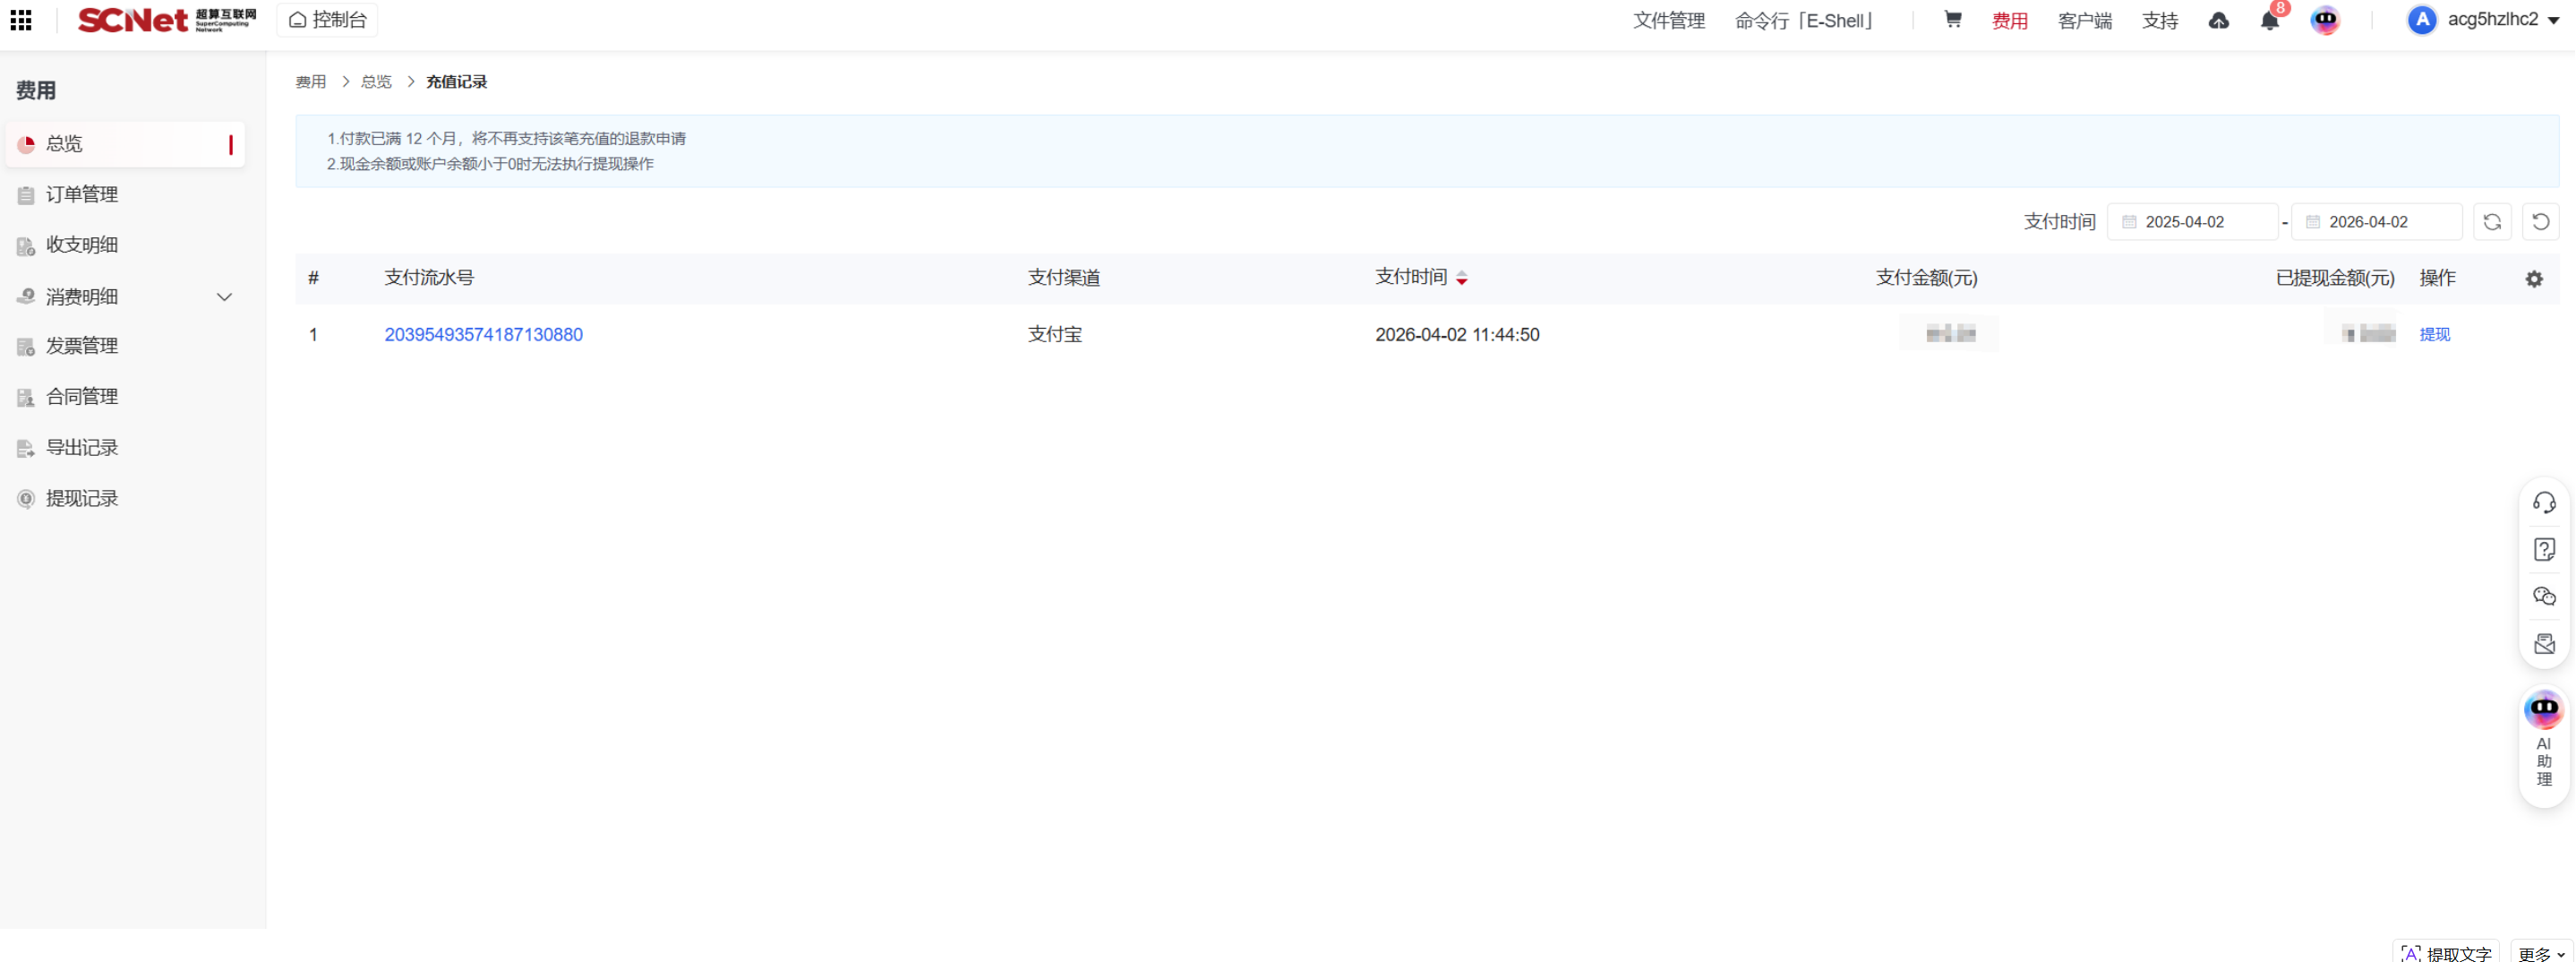Click the 提现 action link

[x=2434, y=335]
